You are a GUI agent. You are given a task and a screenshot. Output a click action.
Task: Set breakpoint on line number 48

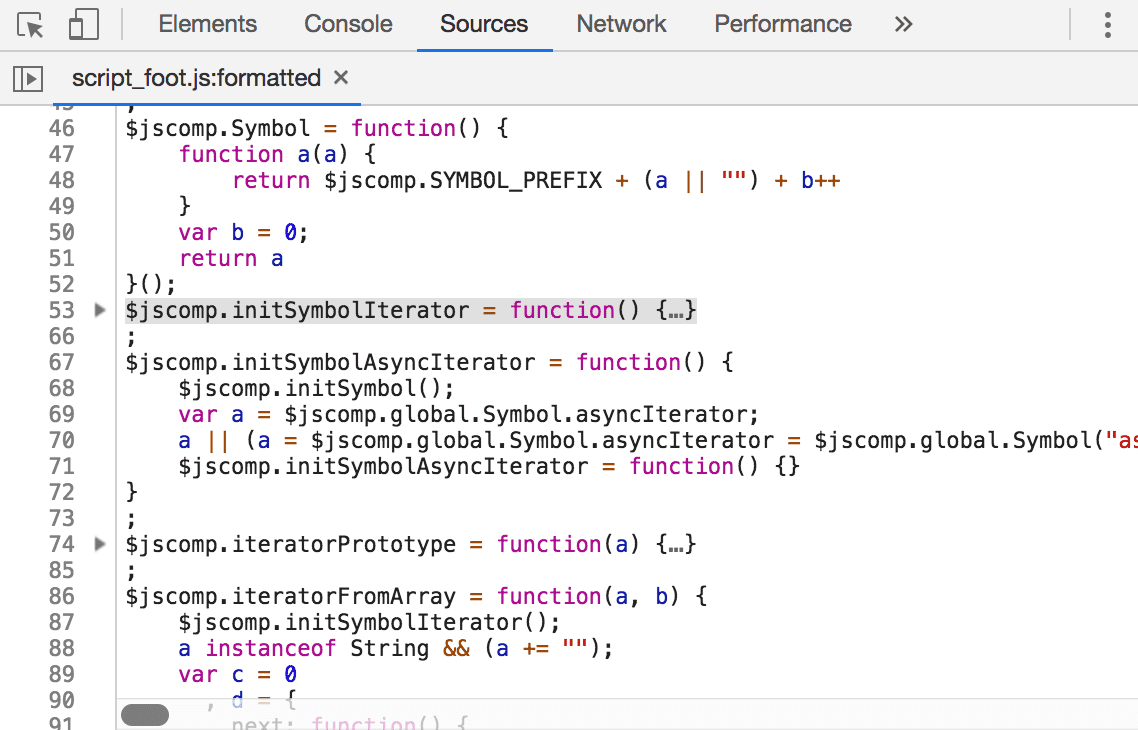[x=62, y=180]
